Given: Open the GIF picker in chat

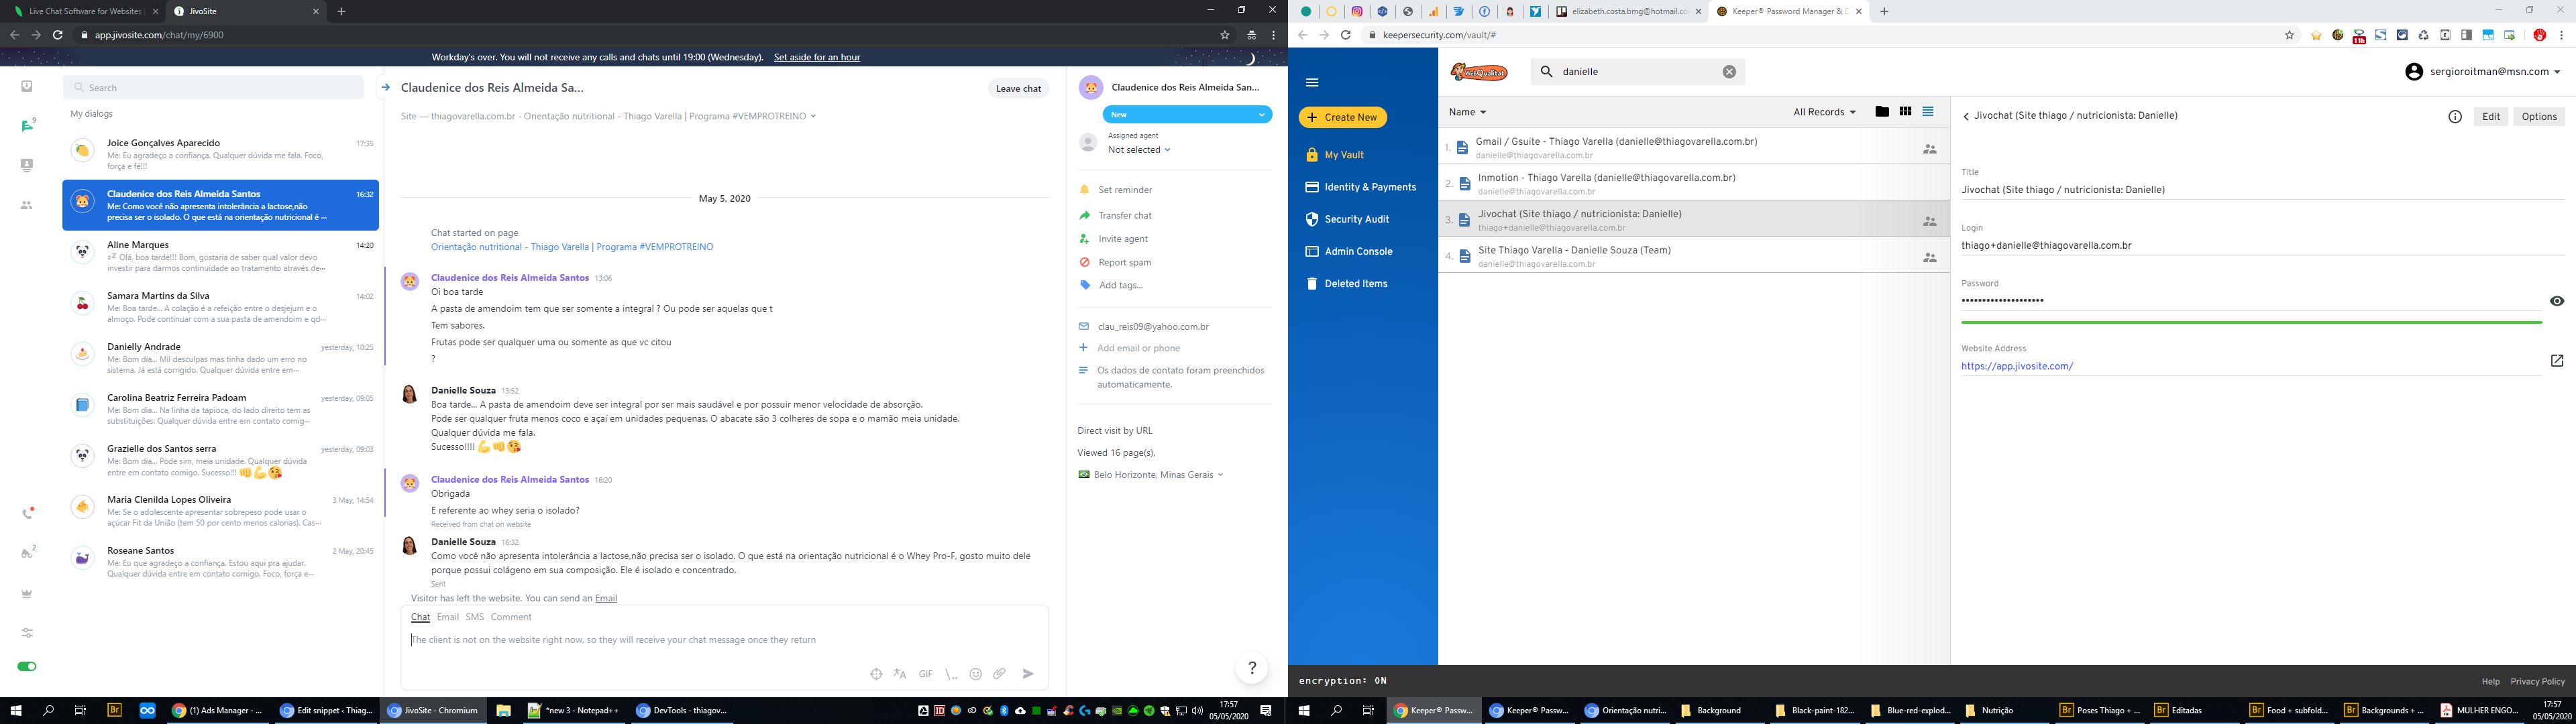Looking at the screenshot, I should [x=925, y=674].
